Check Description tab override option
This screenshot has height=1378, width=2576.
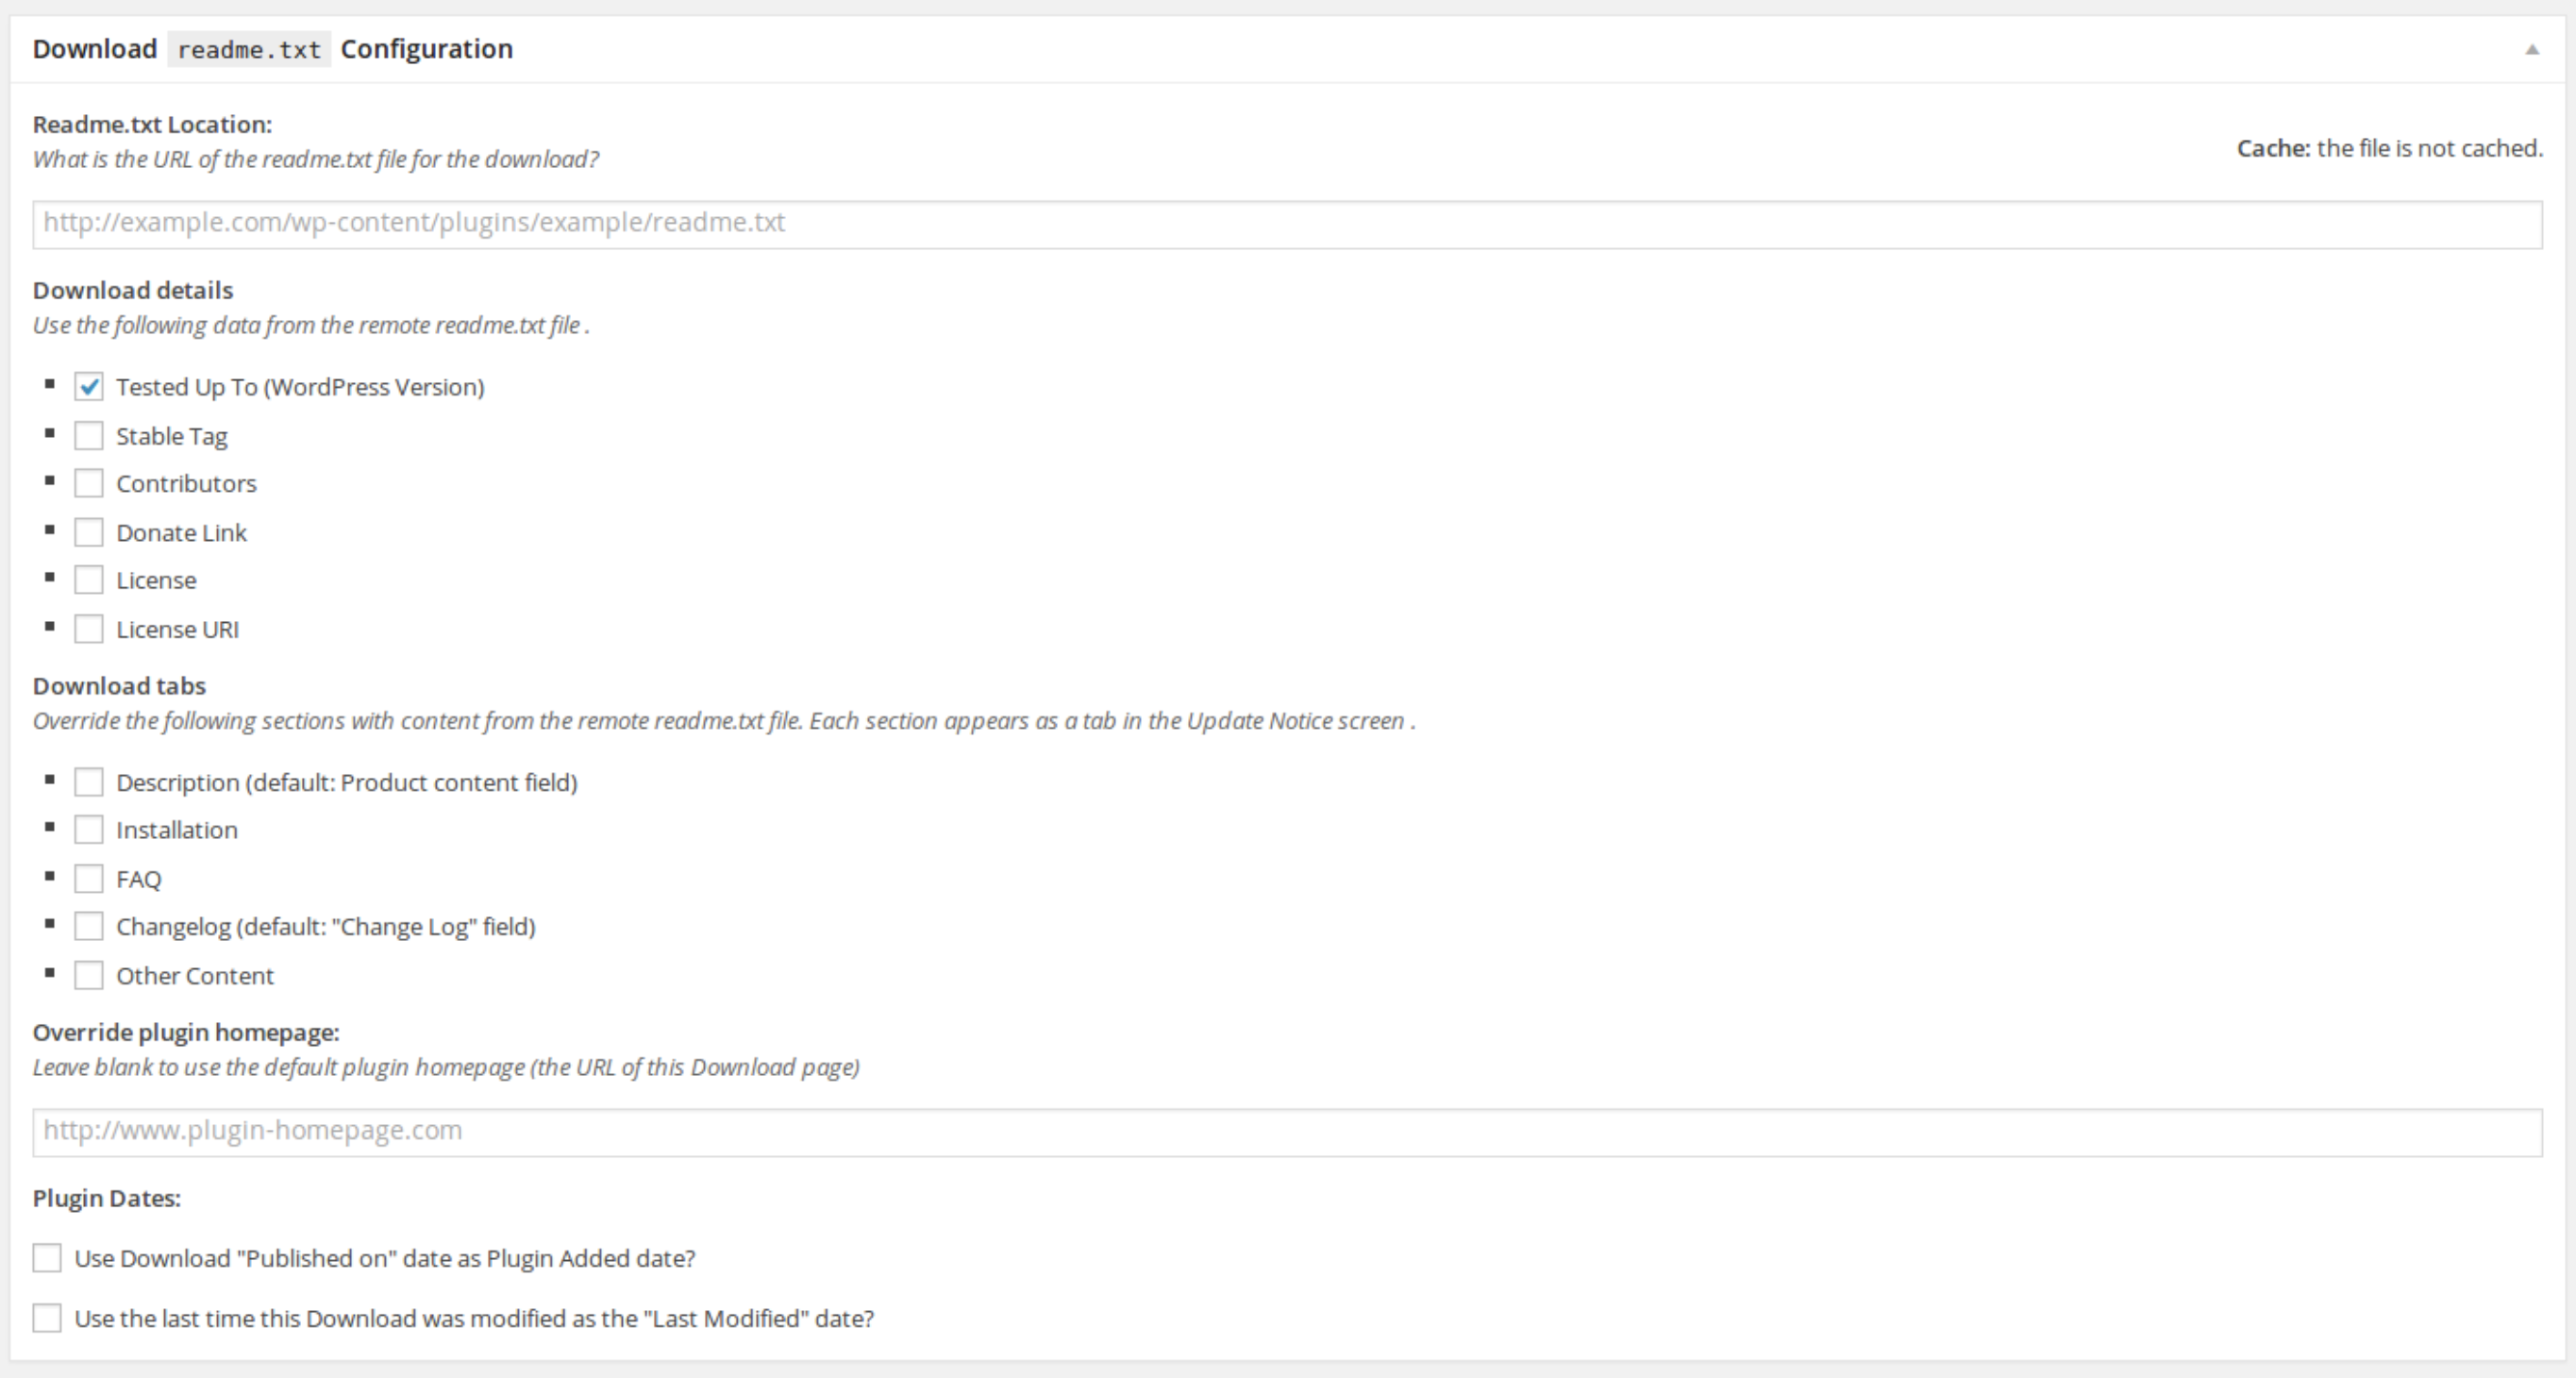[89, 782]
